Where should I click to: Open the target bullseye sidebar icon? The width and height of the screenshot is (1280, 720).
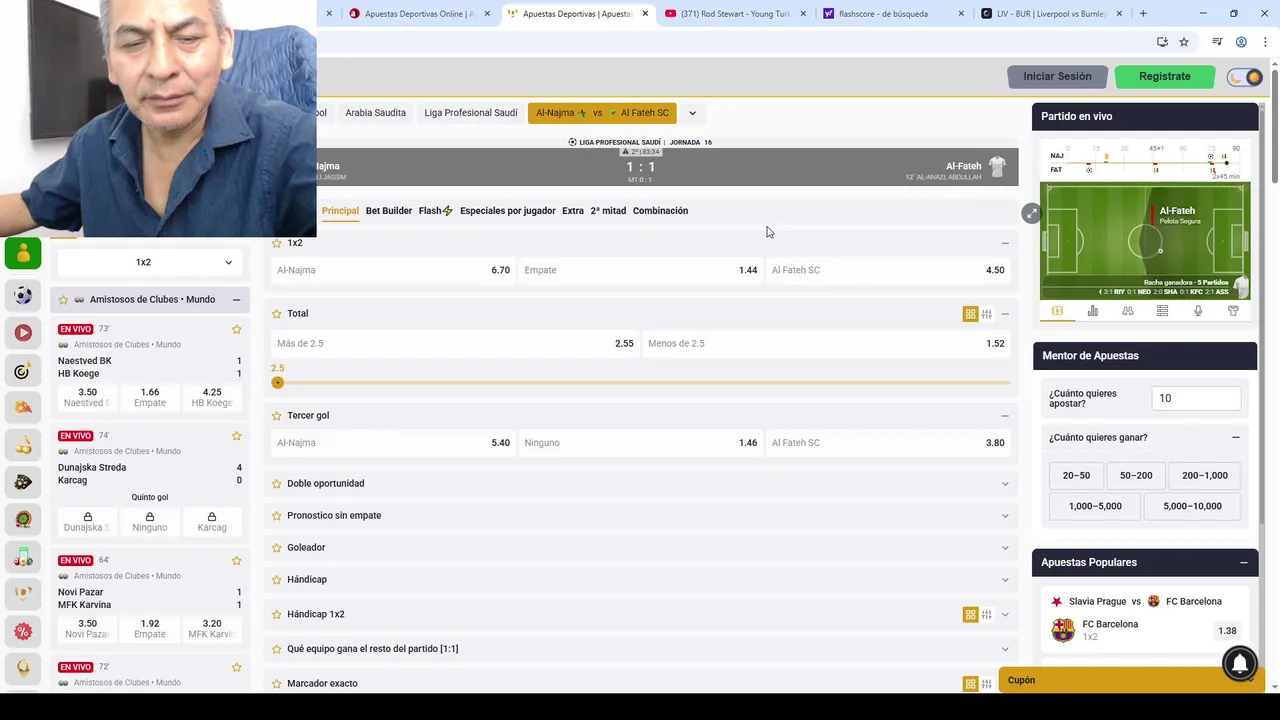pos(23,371)
